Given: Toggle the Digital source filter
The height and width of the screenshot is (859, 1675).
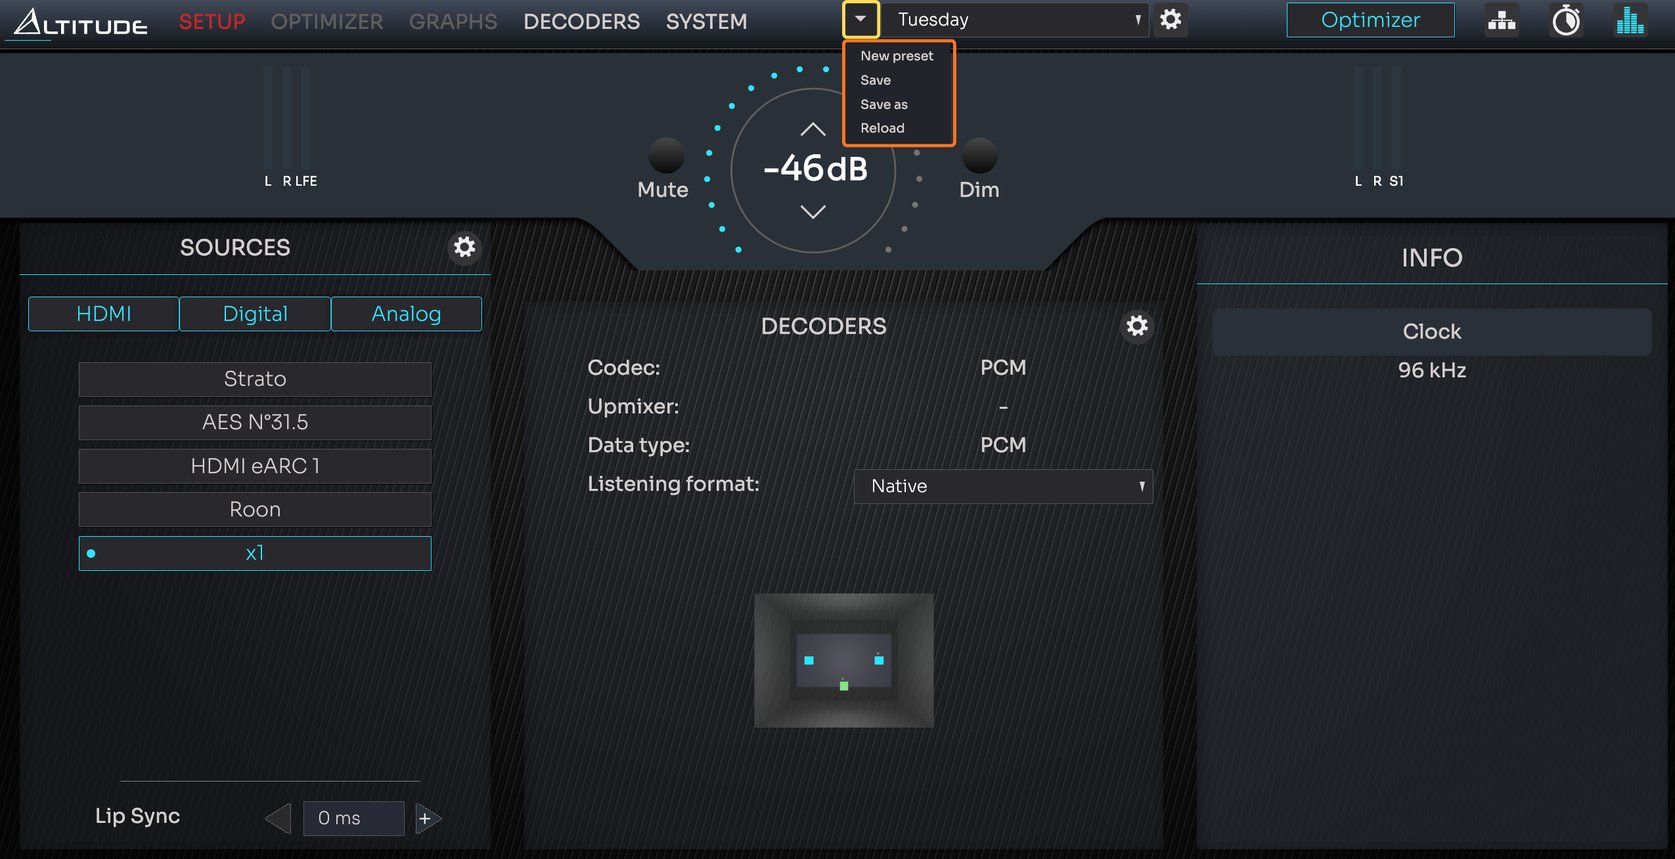Looking at the screenshot, I should tap(255, 314).
